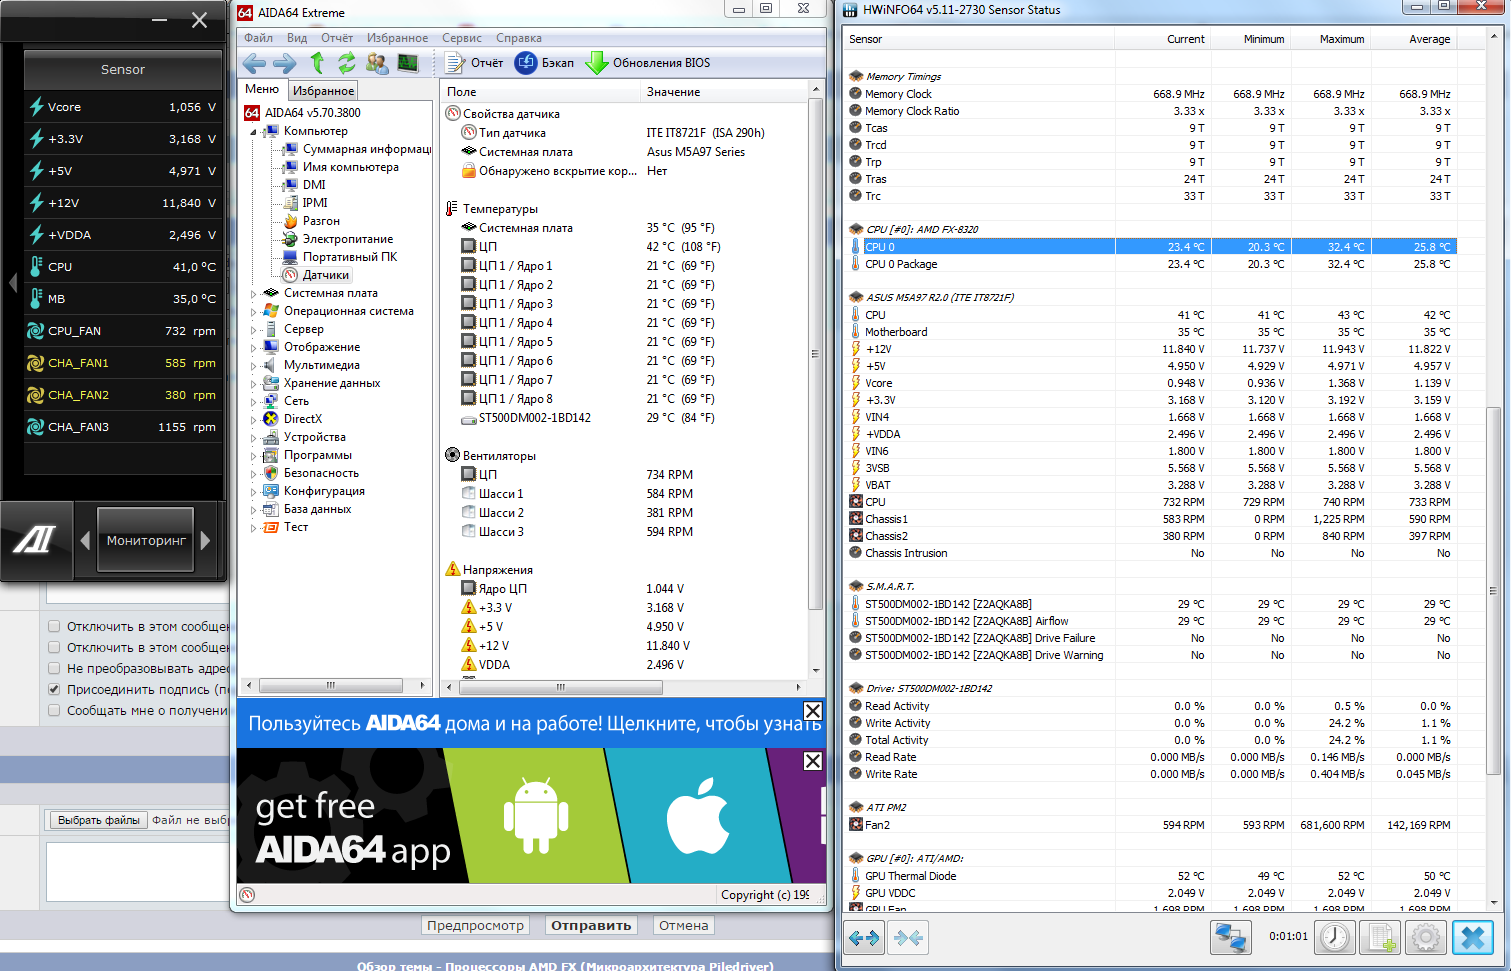Click the AI Suite logo button
Screen dimensions: 1511x971
click(x=35, y=540)
